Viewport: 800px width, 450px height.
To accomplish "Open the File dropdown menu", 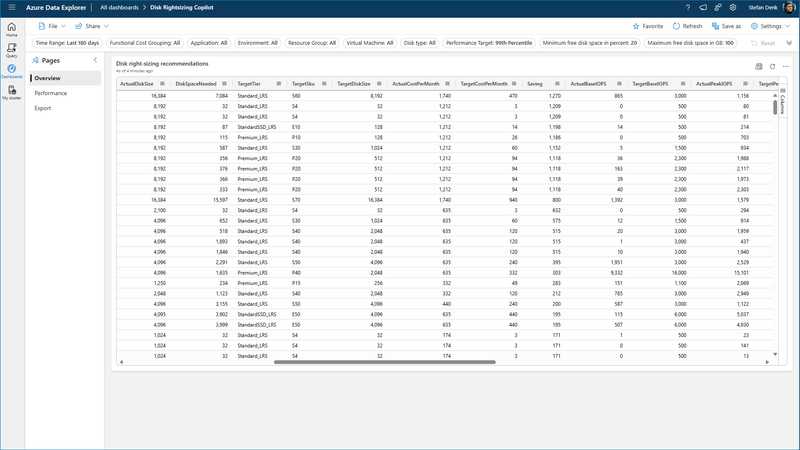I will (x=52, y=26).
